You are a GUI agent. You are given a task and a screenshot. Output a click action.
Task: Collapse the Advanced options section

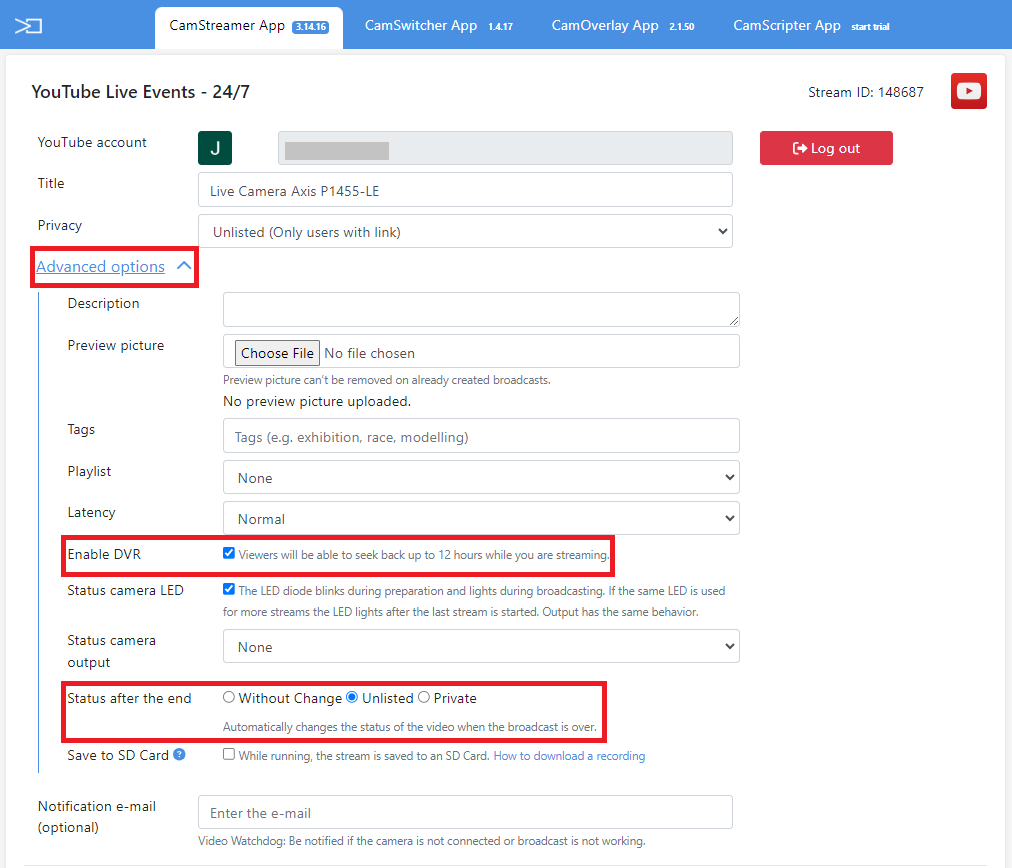114,267
